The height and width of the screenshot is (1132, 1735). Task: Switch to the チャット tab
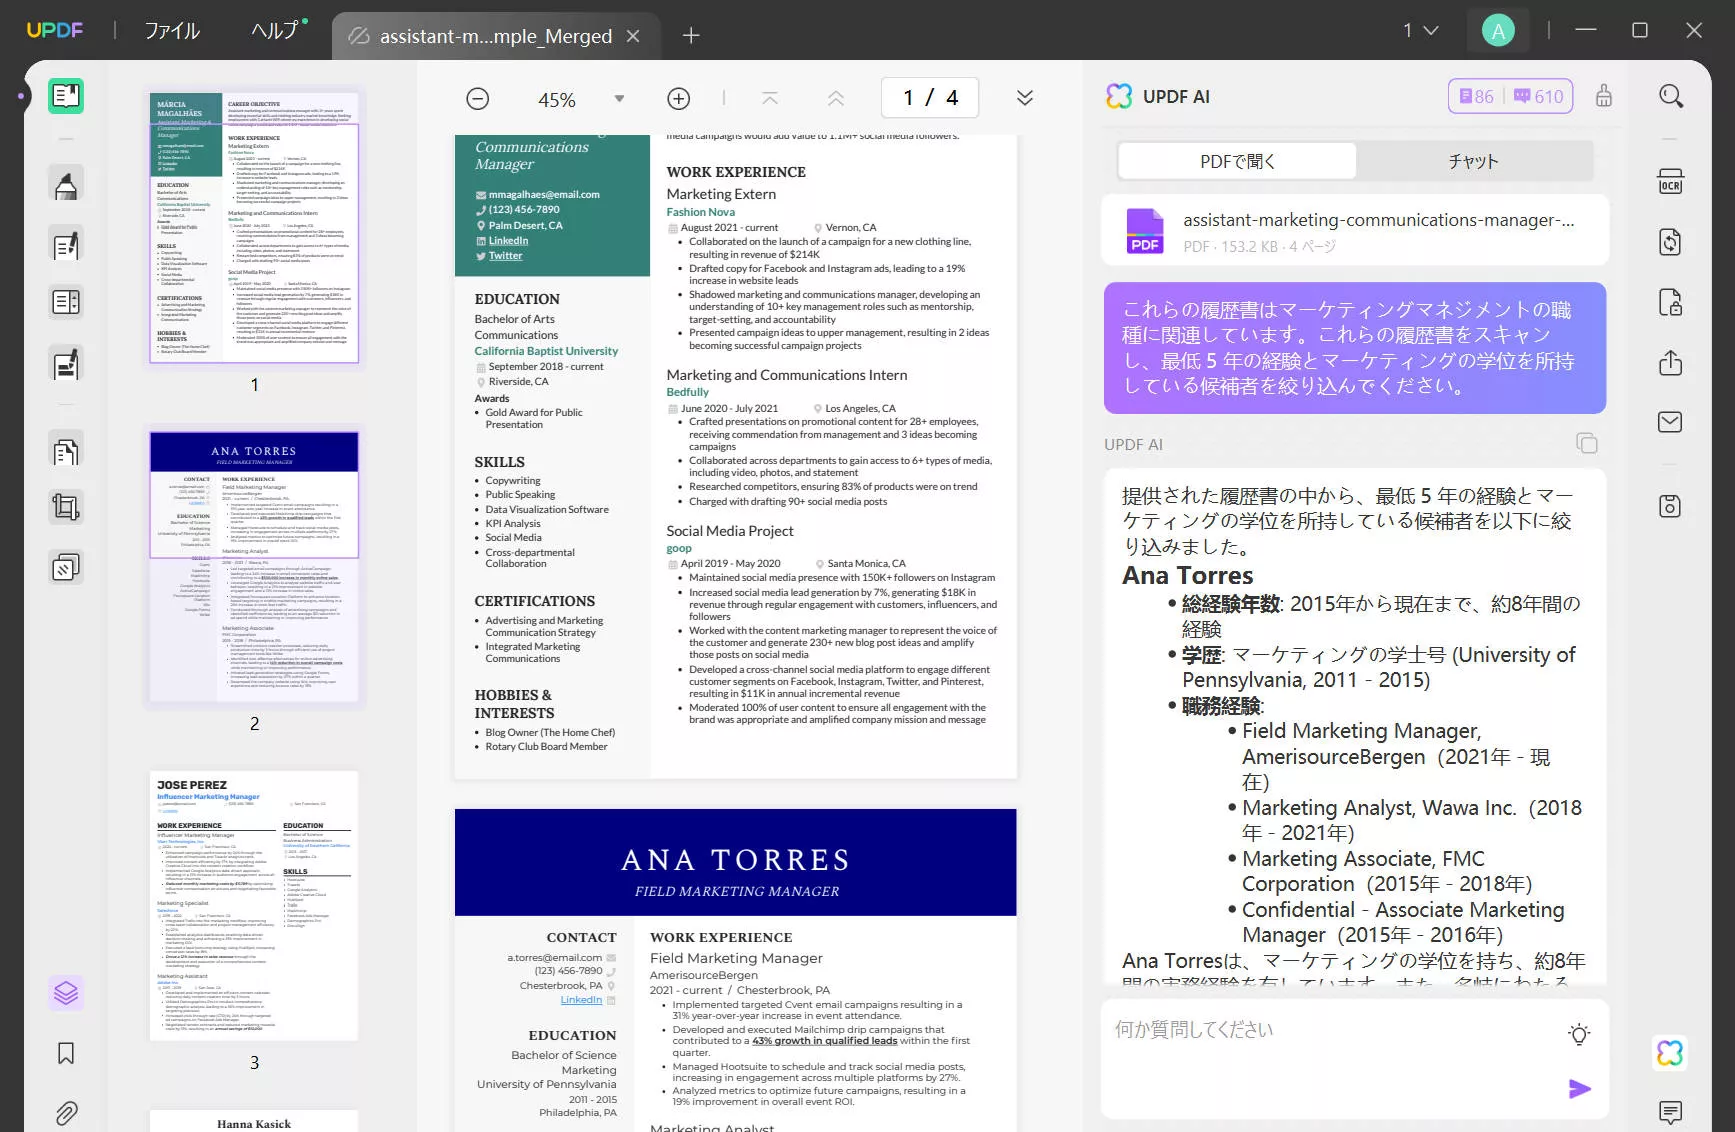pyautogui.click(x=1474, y=161)
